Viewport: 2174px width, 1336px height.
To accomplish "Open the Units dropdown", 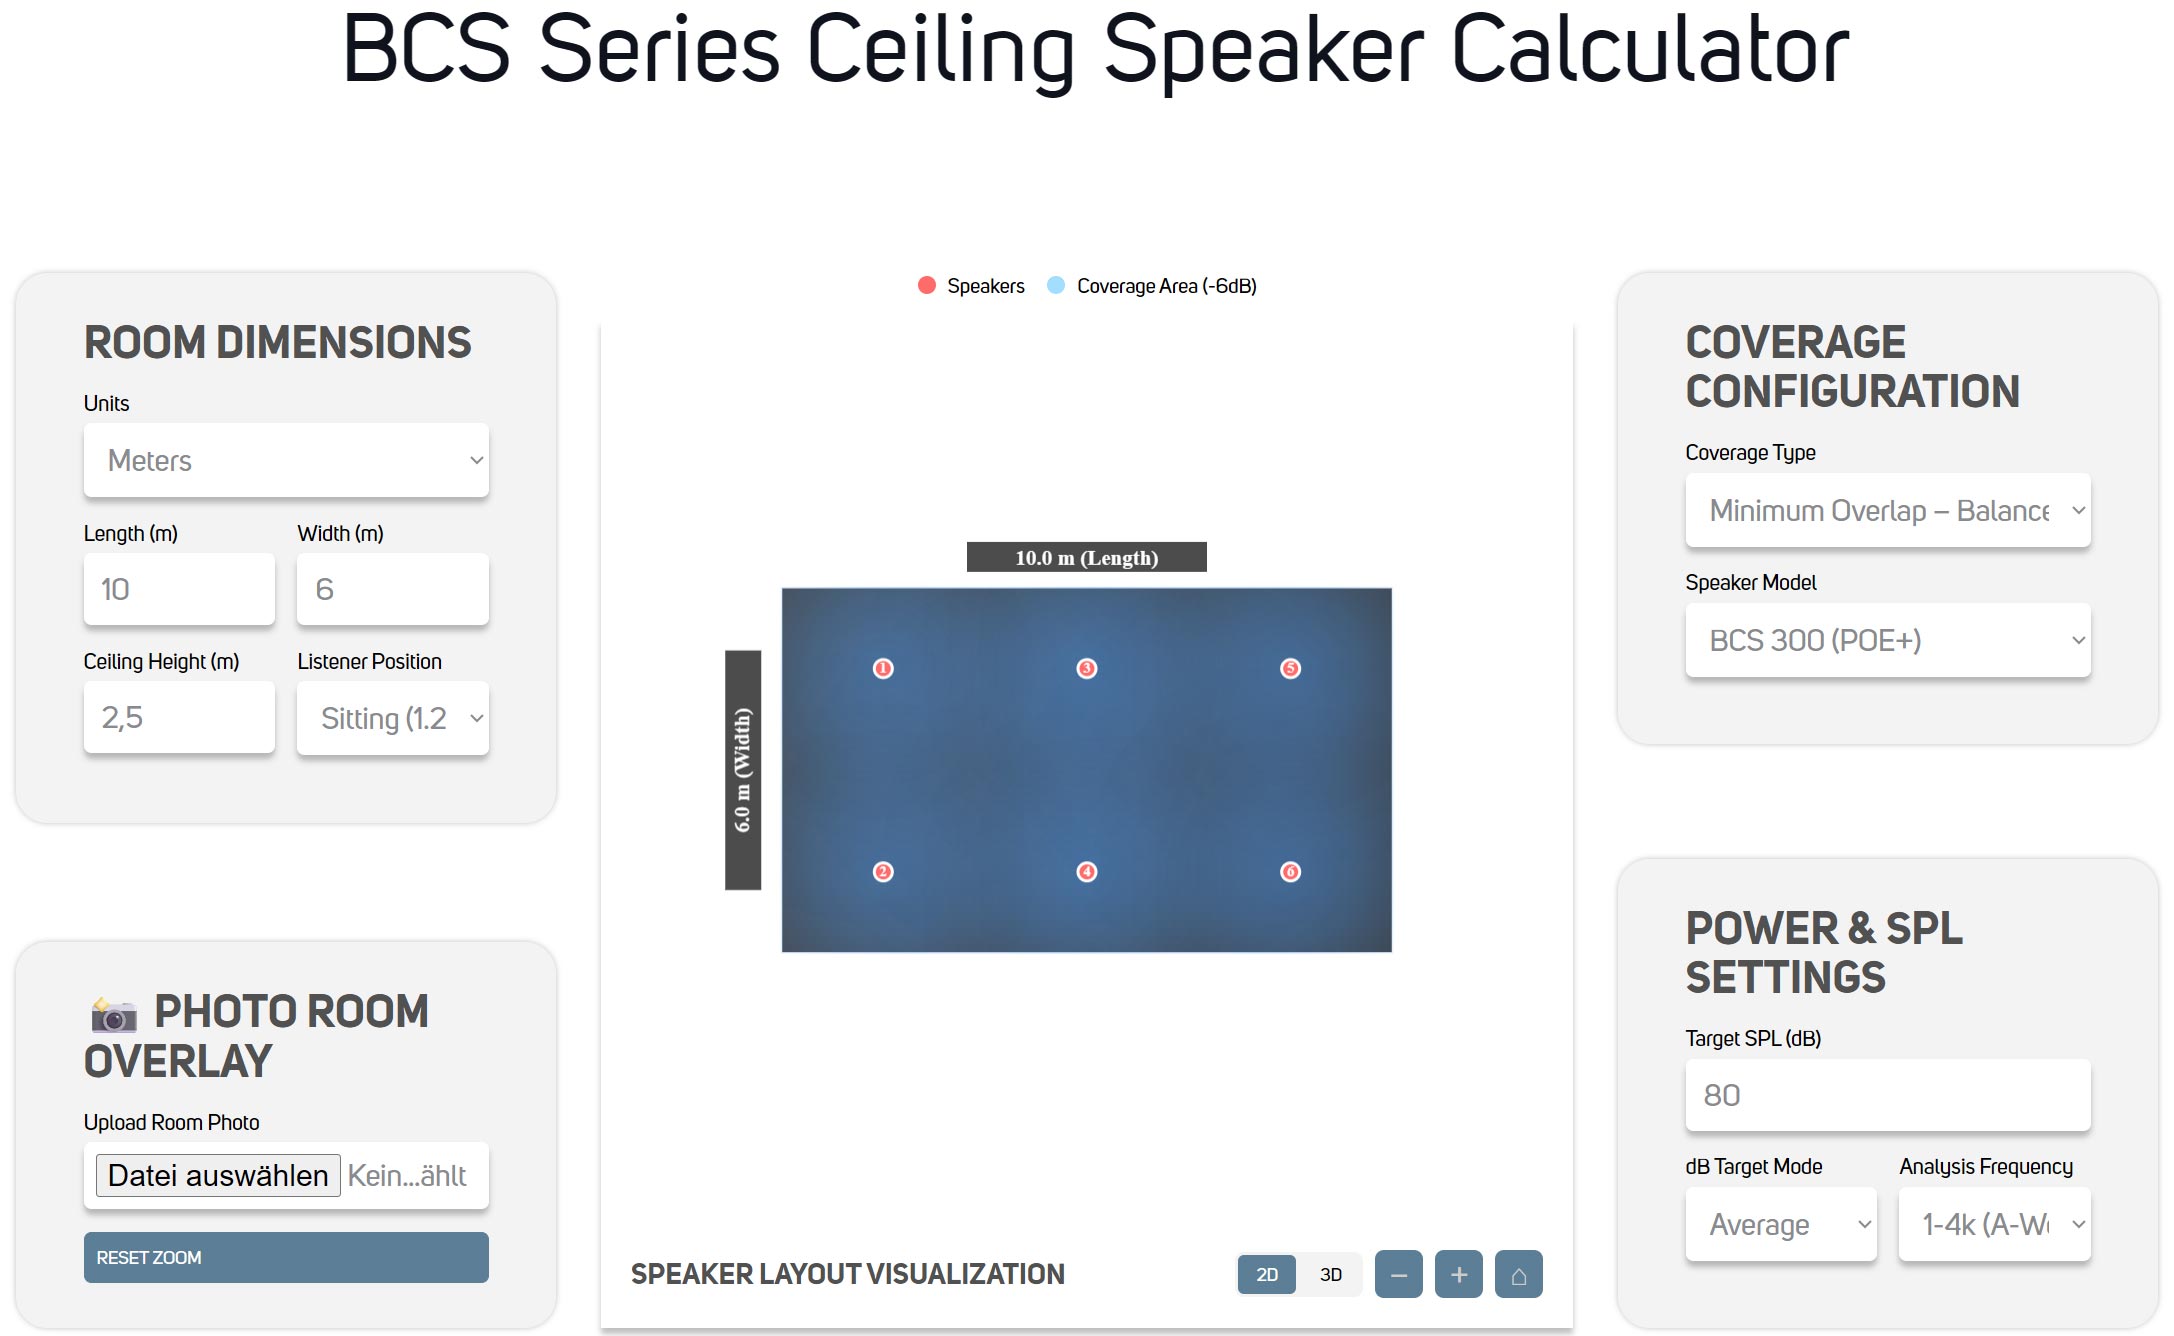I will tap(286, 460).
